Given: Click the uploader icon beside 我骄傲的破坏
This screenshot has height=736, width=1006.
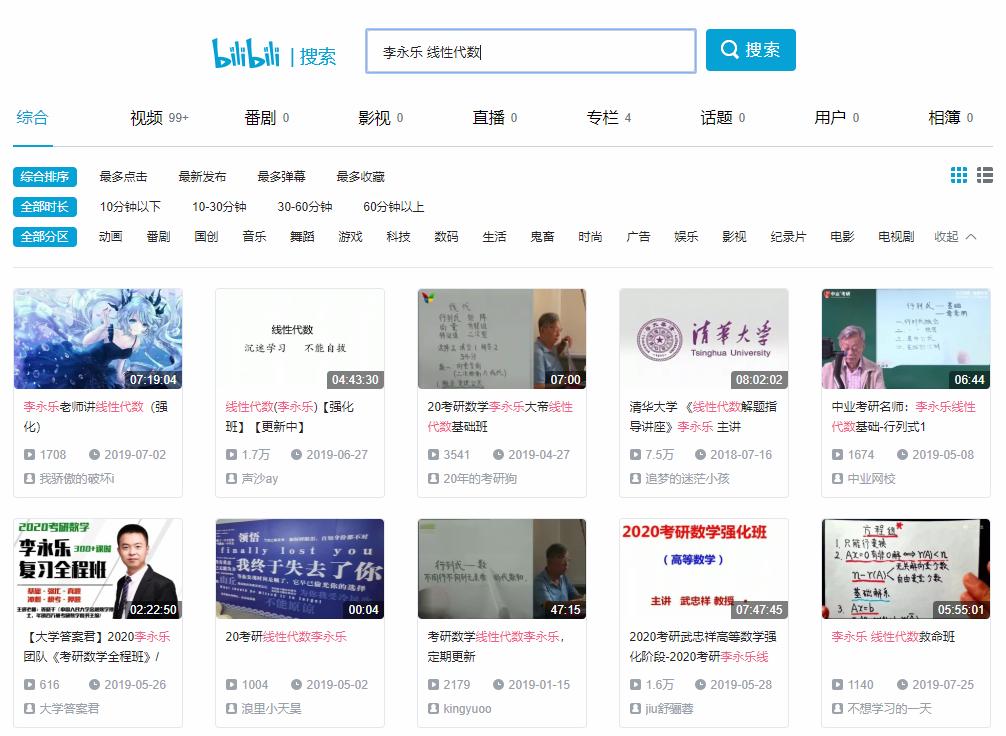Looking at the screenshot, I should click(29, 477).
